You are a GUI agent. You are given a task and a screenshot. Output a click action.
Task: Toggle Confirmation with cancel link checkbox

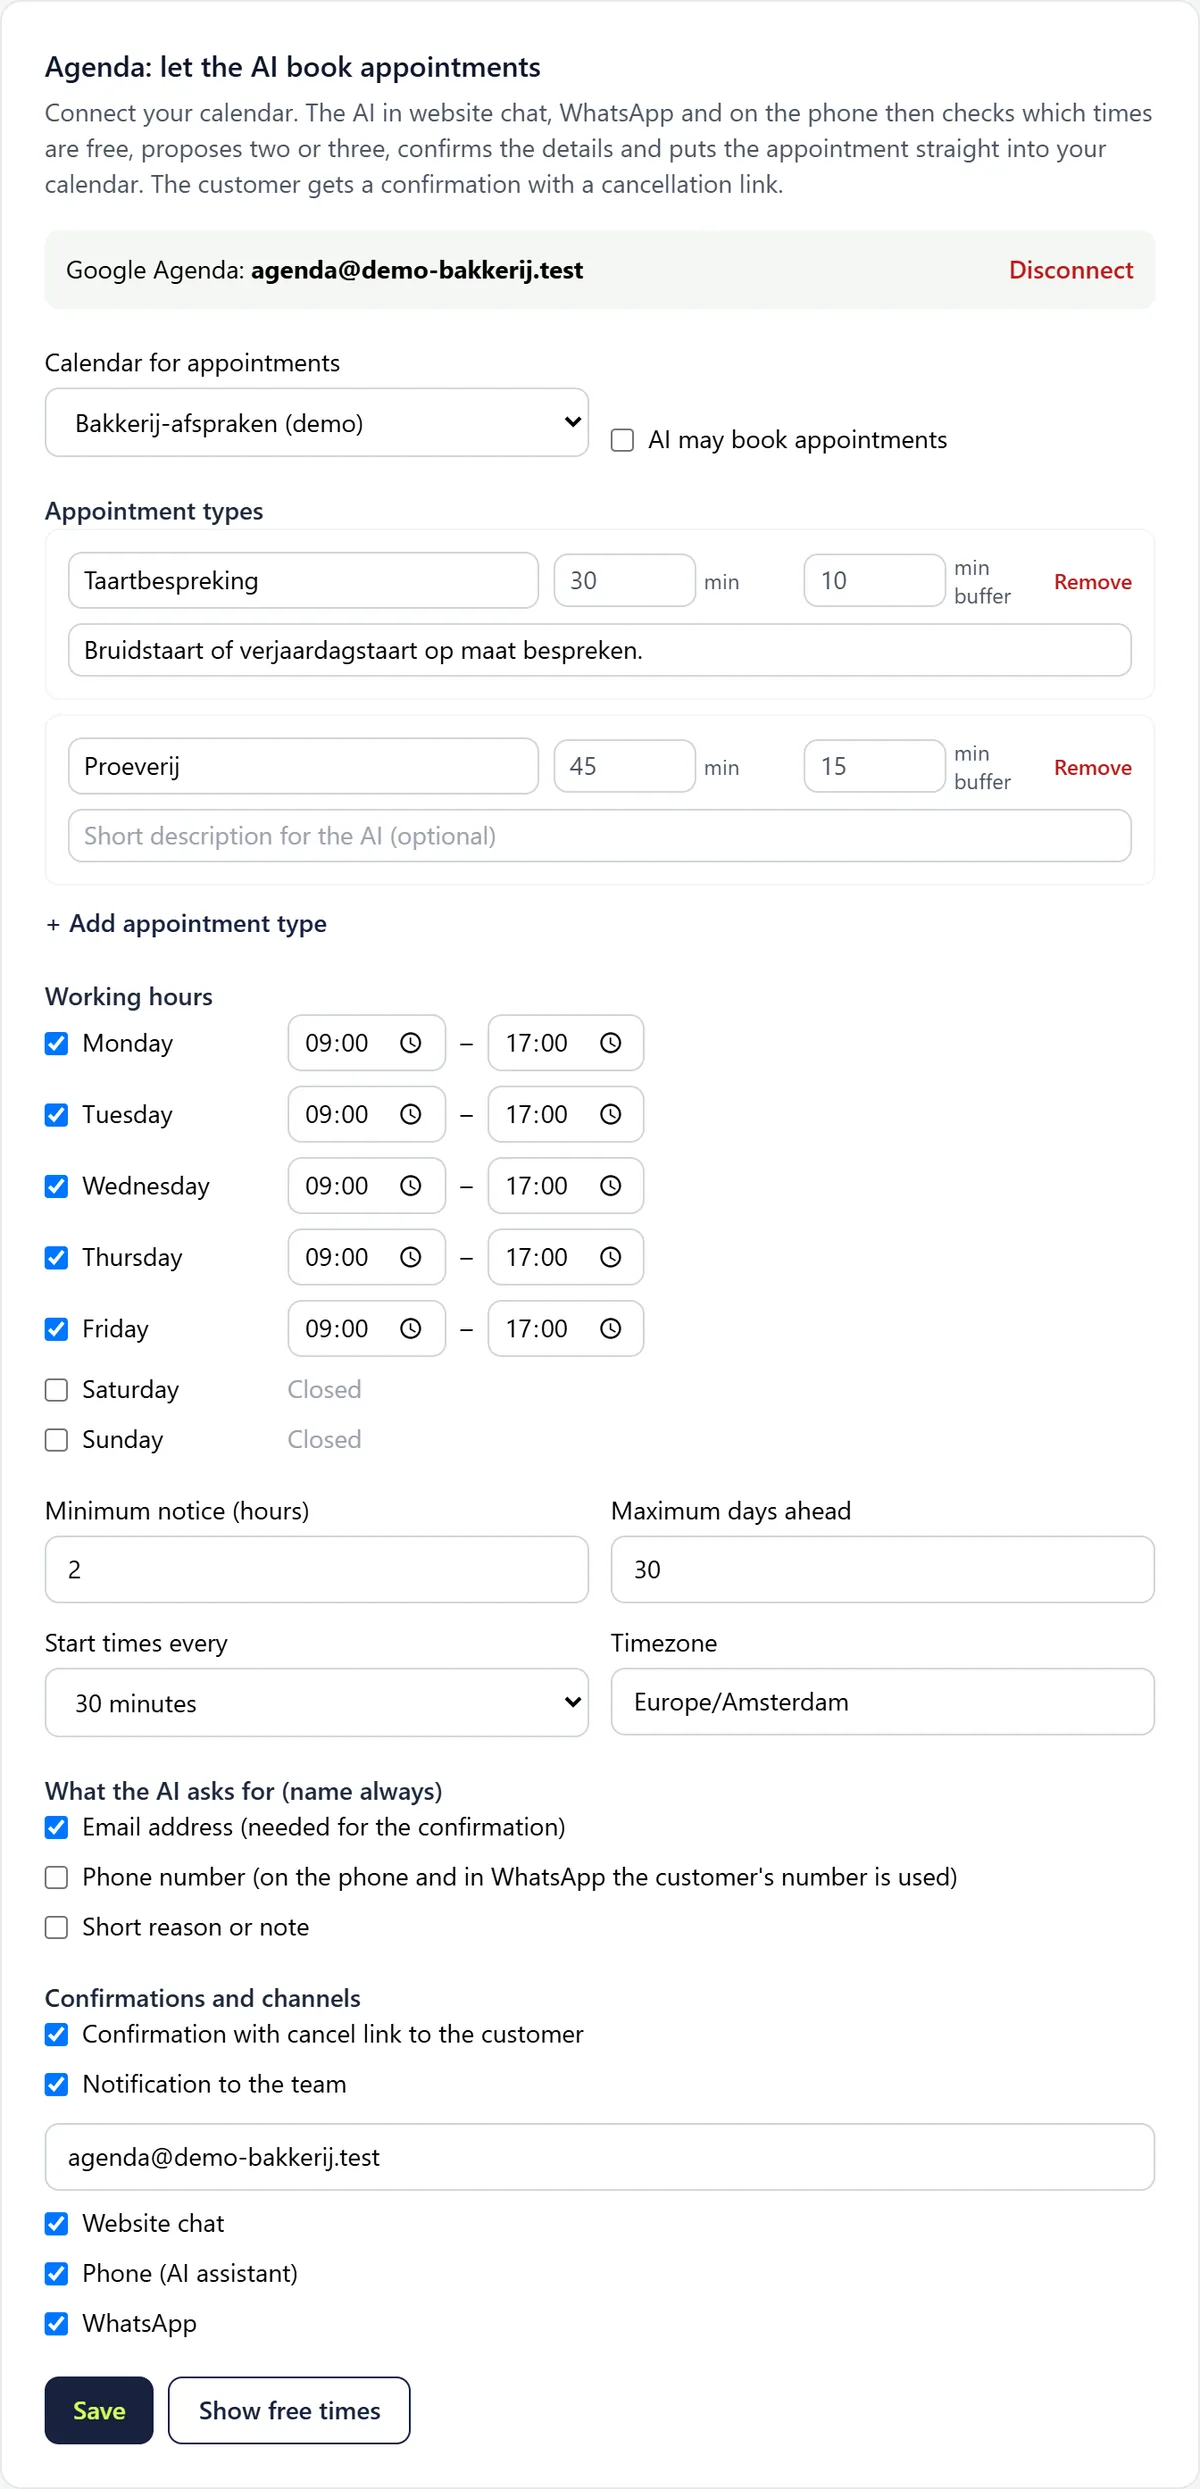[57, 2035]
